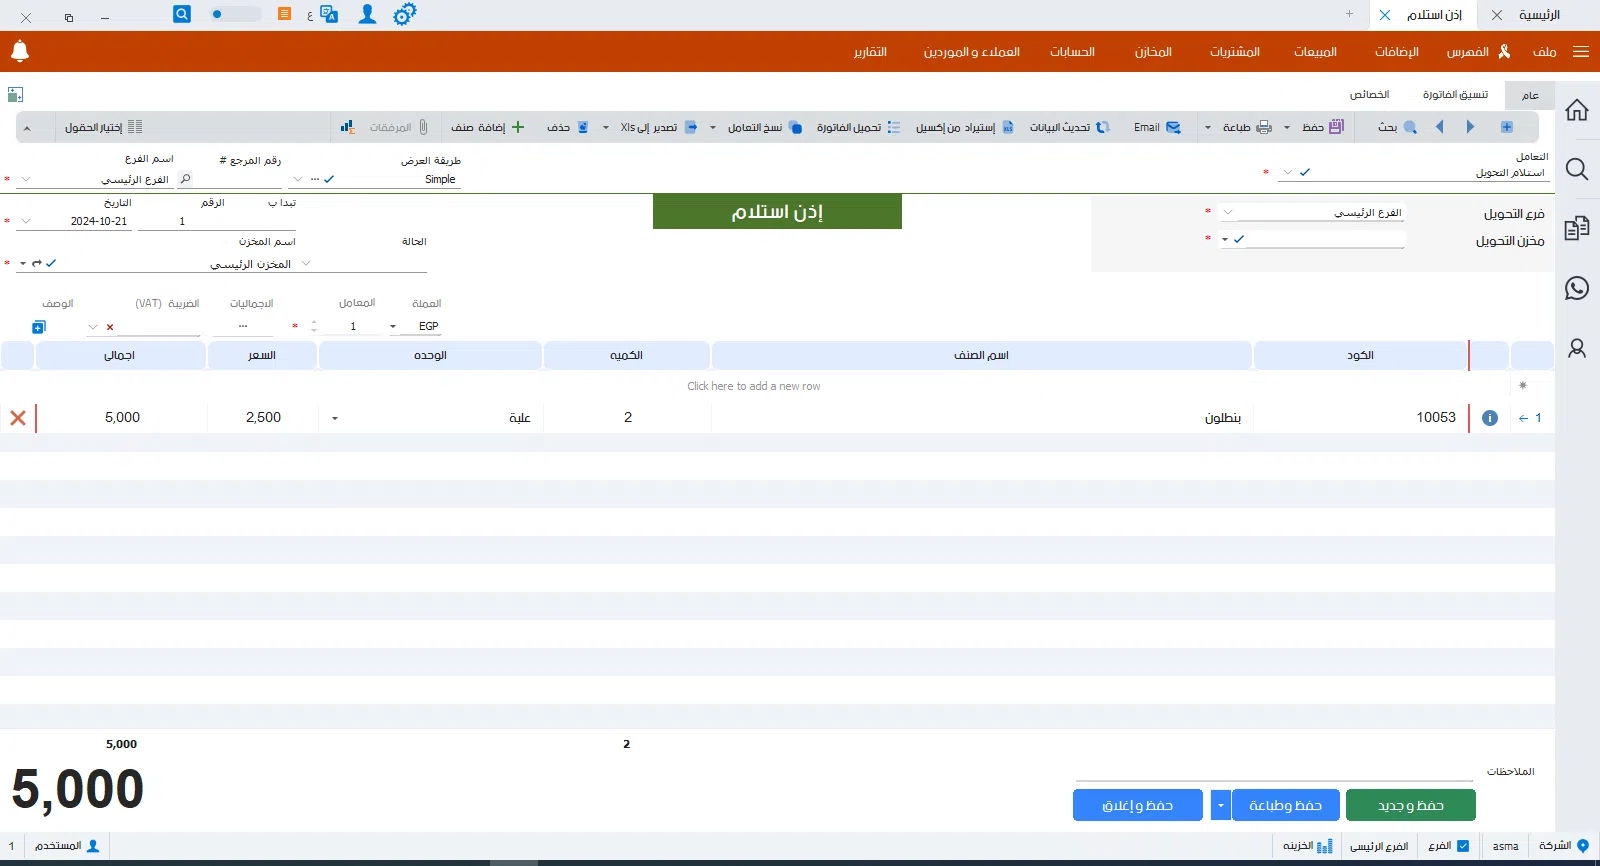Click the blue user icon in title bar
1600x866 pixels.
point(368,14)
